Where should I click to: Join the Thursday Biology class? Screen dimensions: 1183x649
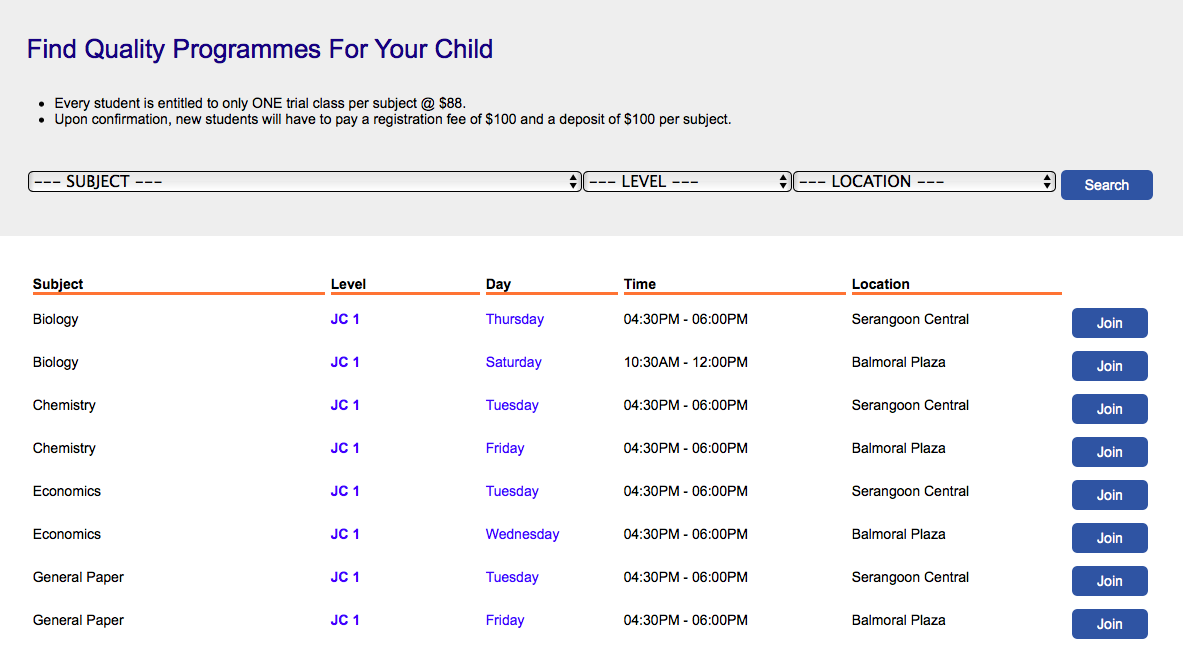click(x=1109, y=323)
